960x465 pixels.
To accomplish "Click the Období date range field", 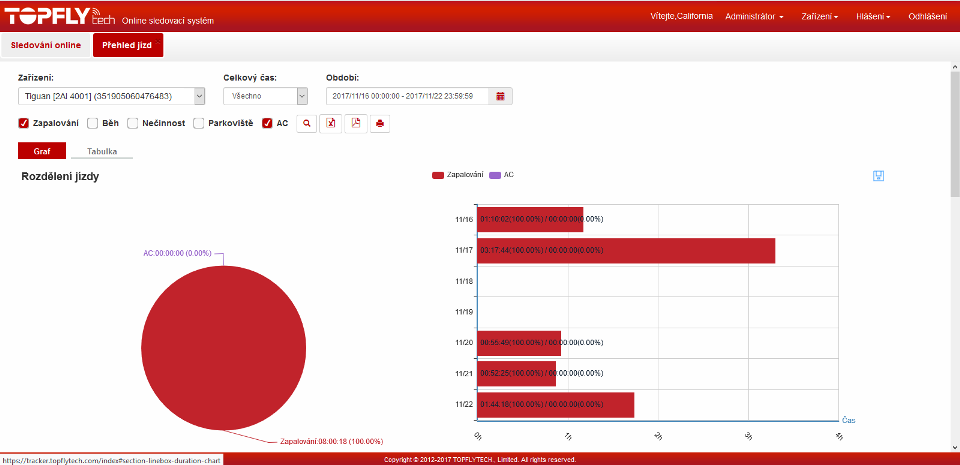I will (408, 96).
